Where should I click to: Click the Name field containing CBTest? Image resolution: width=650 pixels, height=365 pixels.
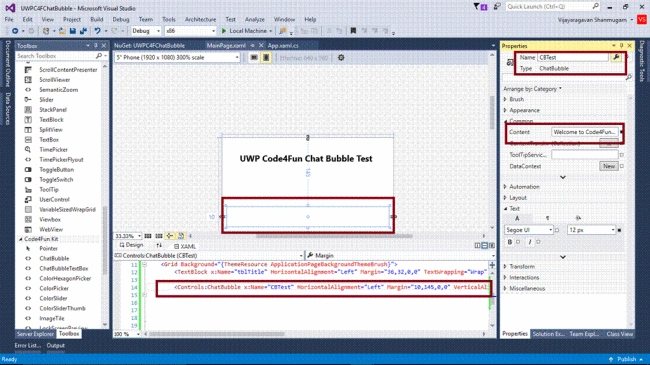(x=573, y=58)
